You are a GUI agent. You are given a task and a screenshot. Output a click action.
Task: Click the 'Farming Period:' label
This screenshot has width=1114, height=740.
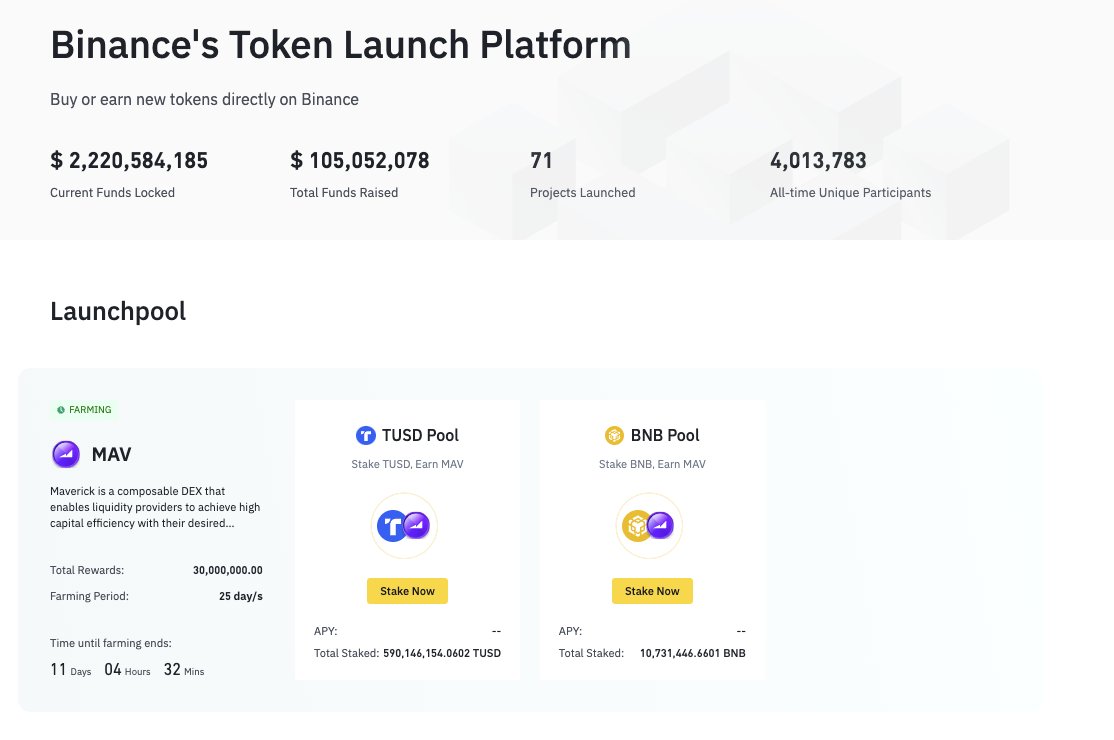tap(90, 597)
